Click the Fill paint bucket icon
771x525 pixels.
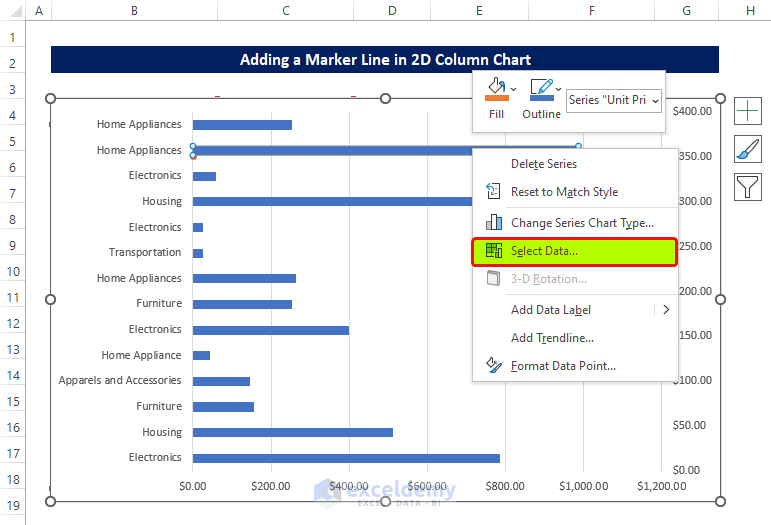496,90
